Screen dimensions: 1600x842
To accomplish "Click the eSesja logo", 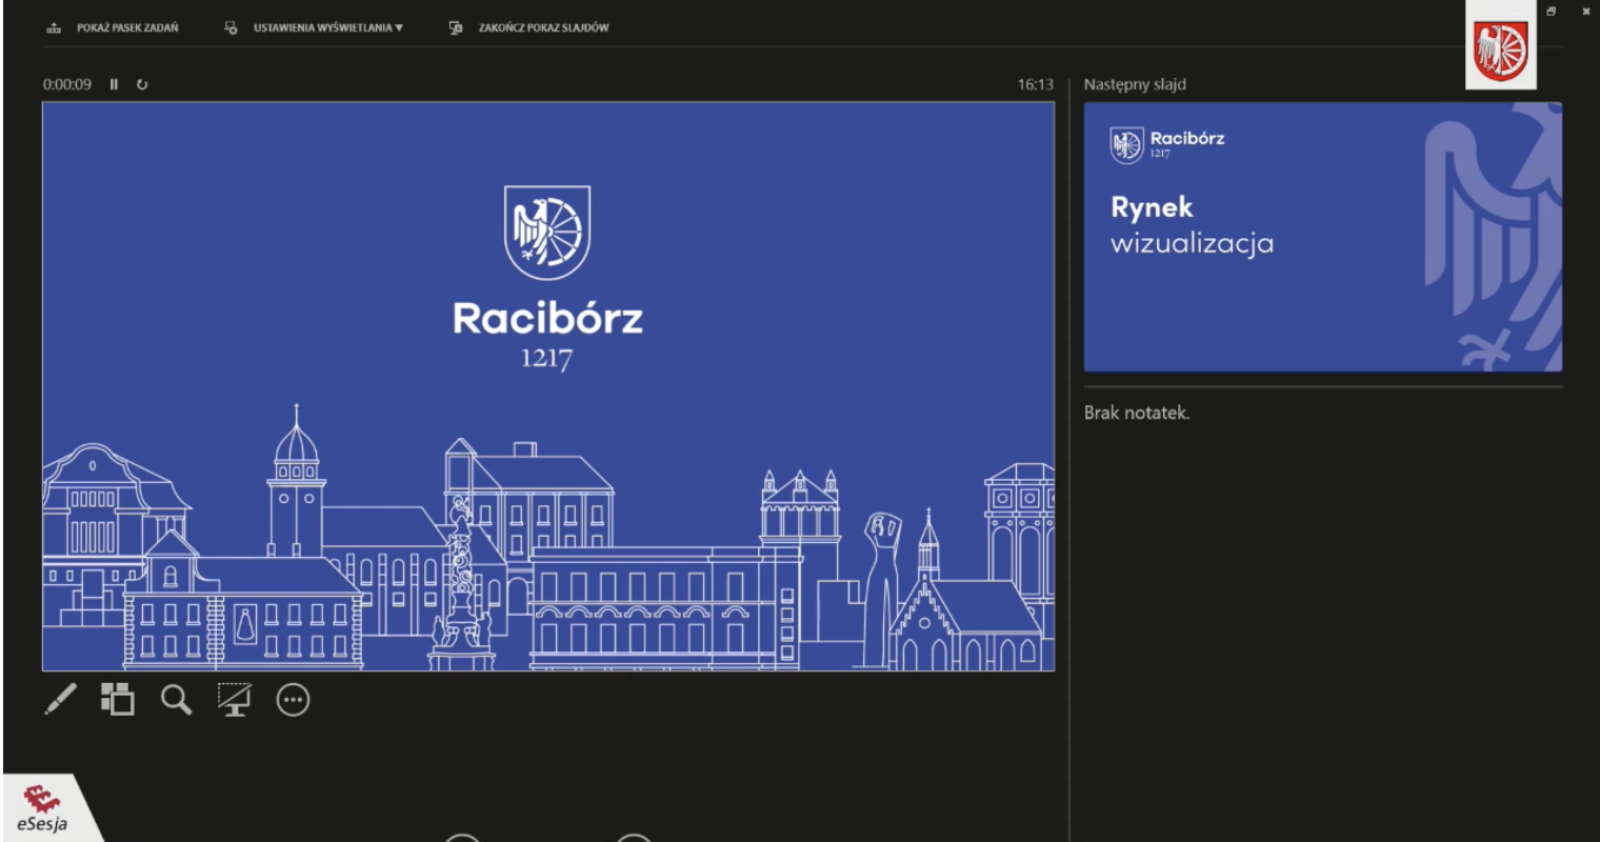I will pos(42,810).
